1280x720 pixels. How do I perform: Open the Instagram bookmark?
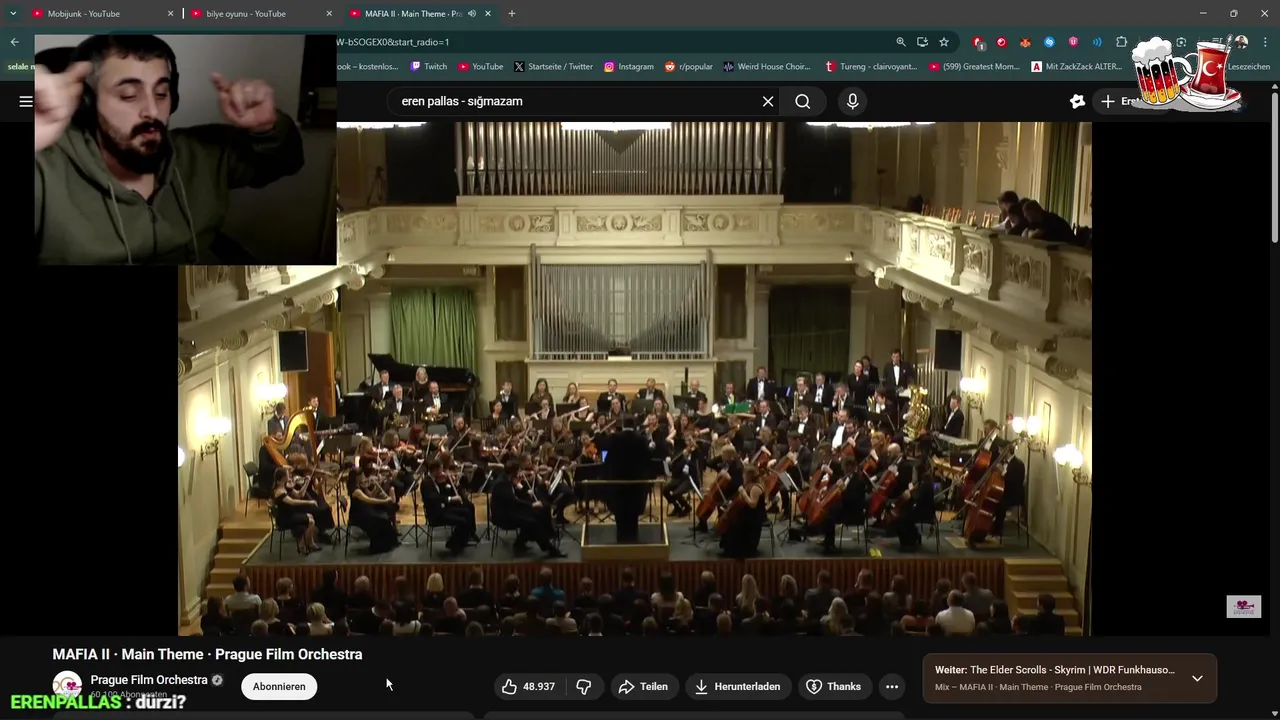pyautogui.click(x=629, y=67)
